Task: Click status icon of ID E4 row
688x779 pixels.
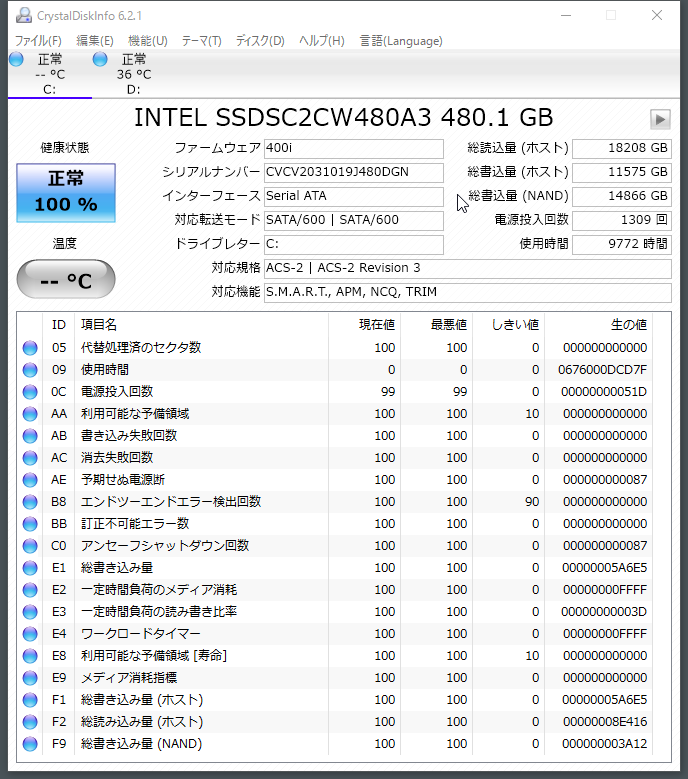Action: pos(30,634)
